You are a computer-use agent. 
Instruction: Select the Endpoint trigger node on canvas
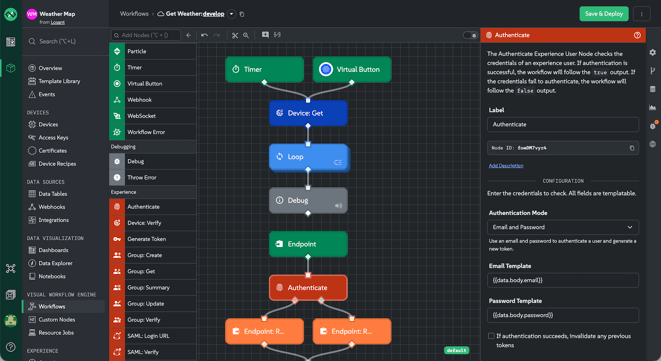pyautogui.click(x=308, y=244)
